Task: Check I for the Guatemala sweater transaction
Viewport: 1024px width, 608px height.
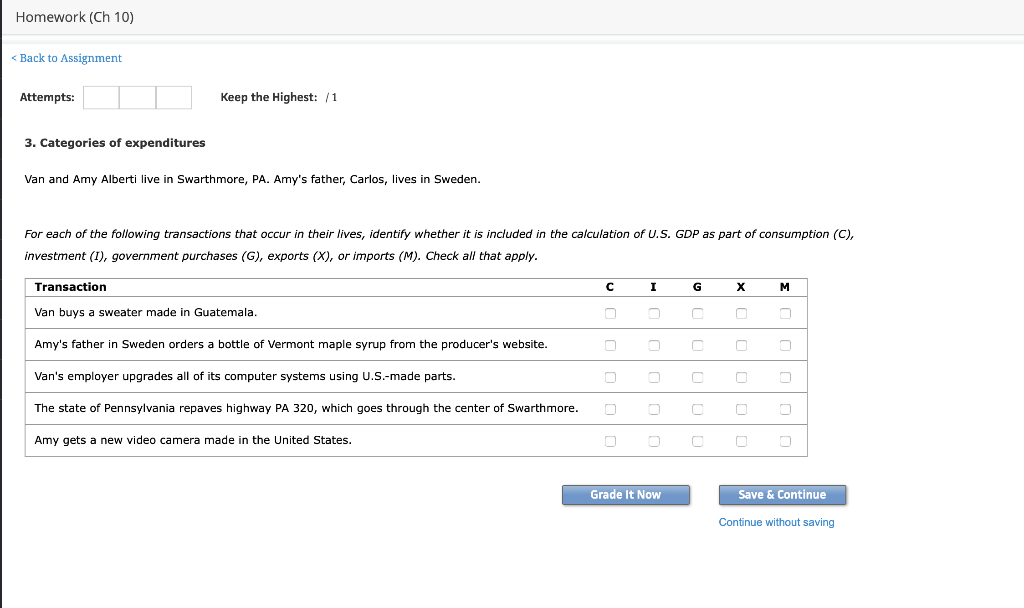Action: [x=653, y=313]
